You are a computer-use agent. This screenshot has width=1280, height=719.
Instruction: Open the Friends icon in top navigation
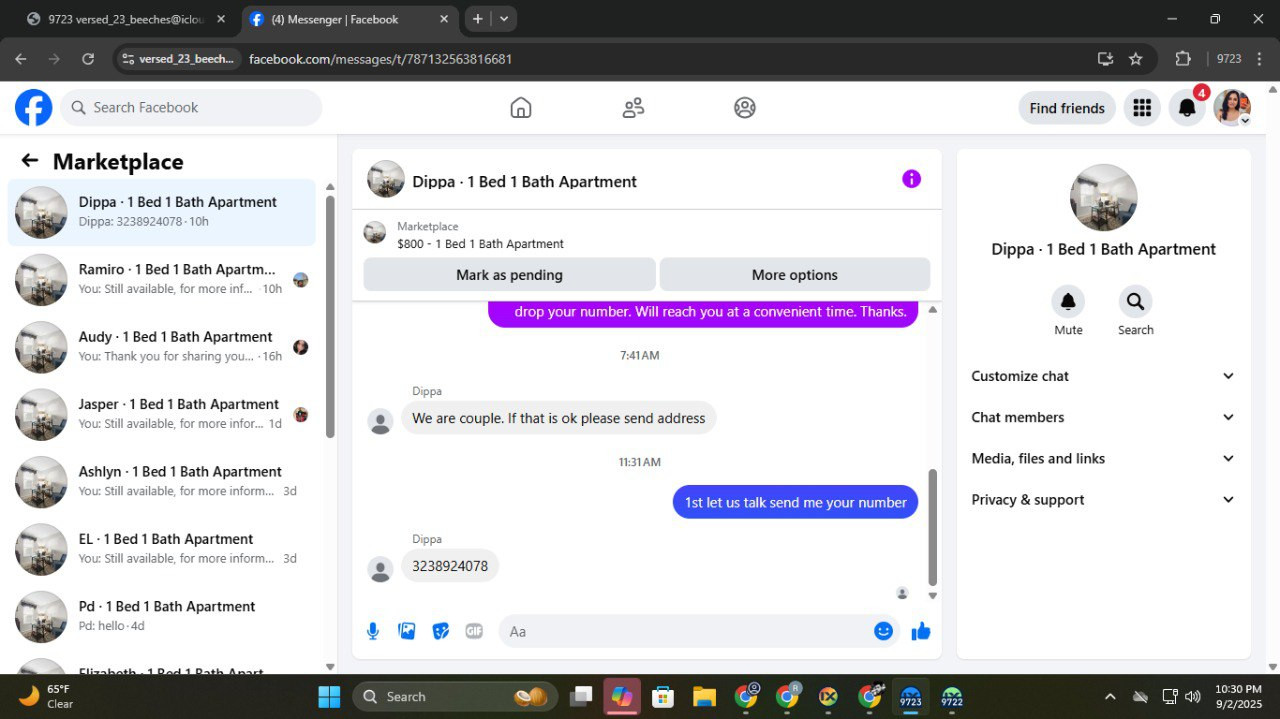[633, 107]
